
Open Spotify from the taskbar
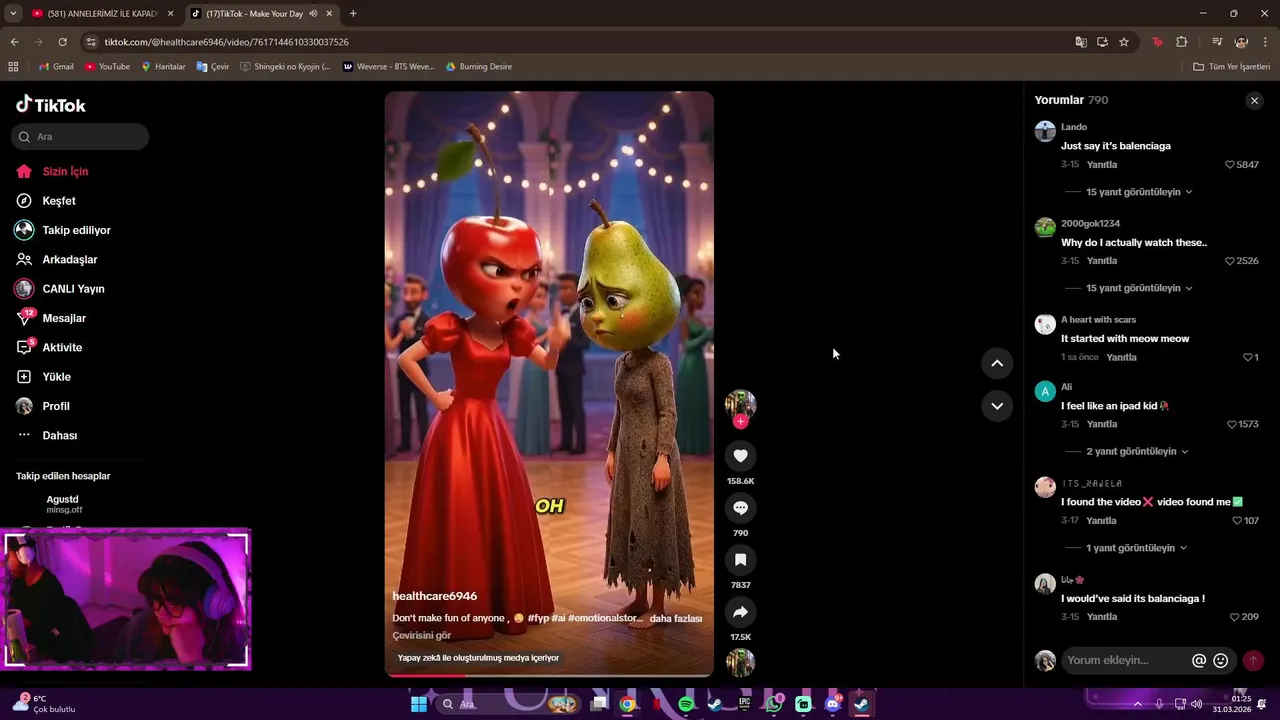coord(686,704)
